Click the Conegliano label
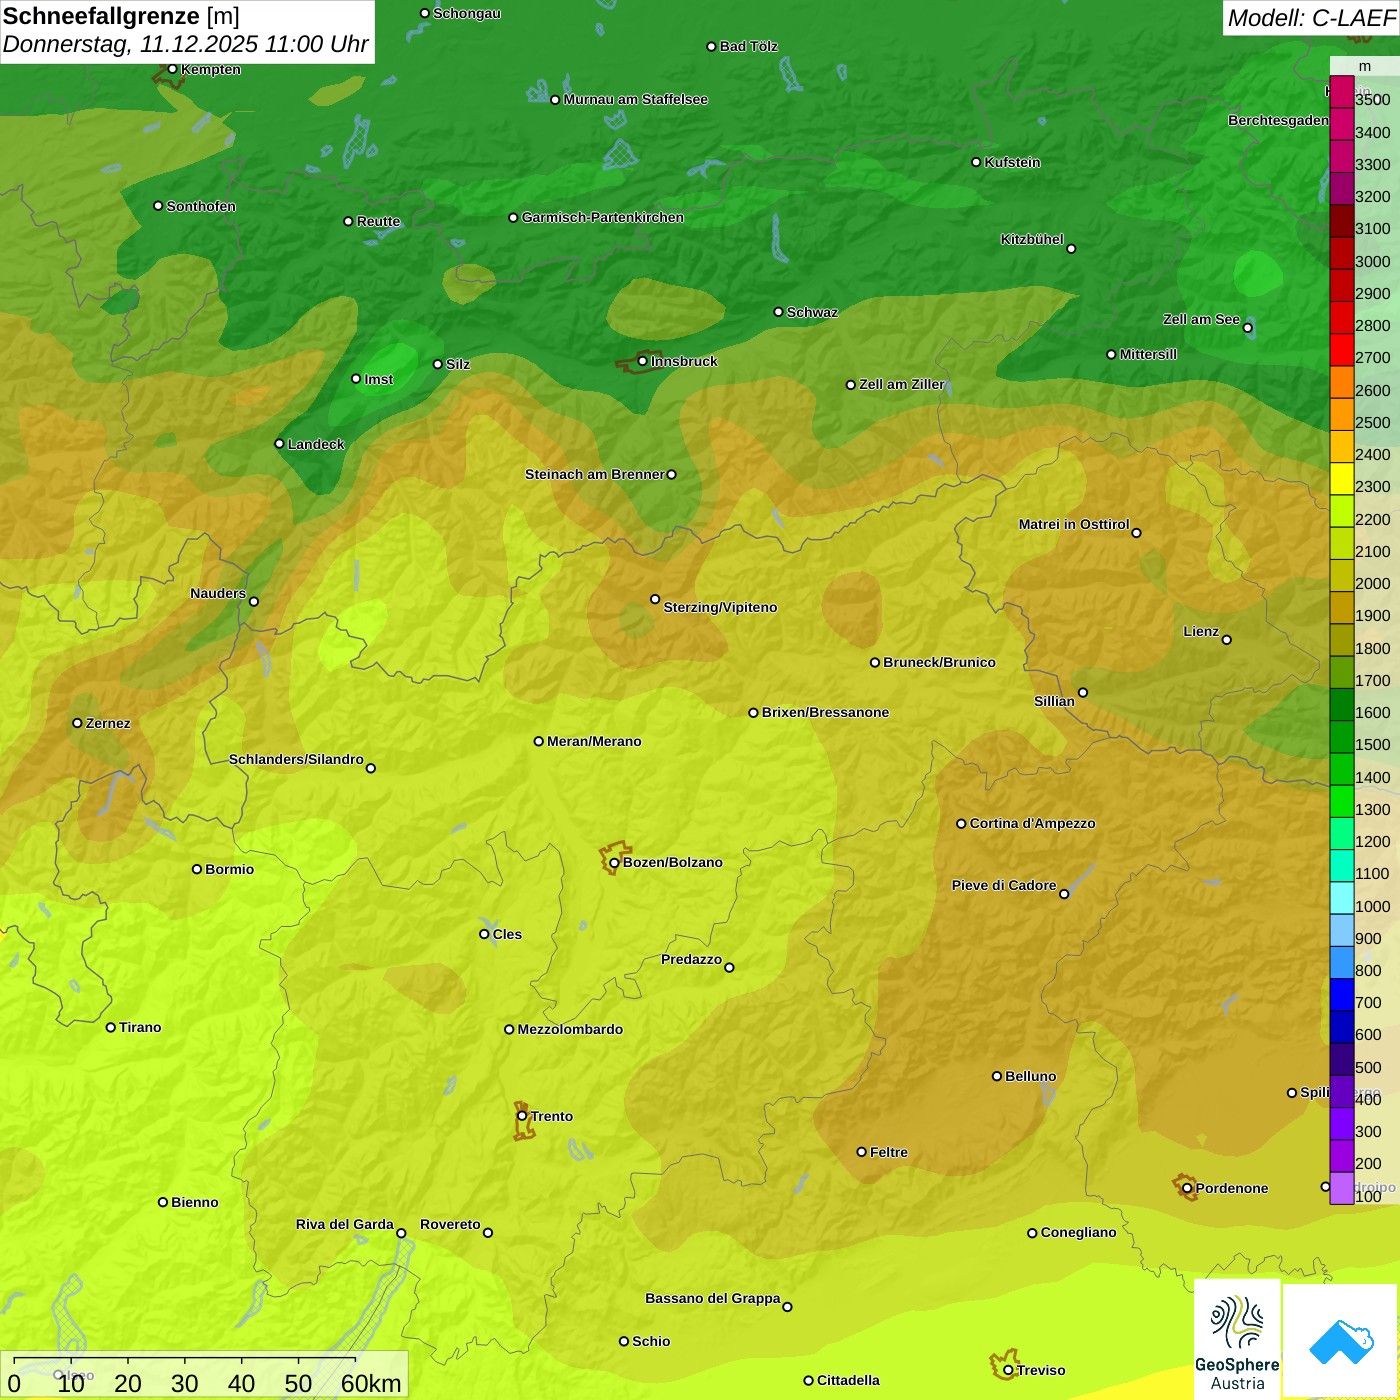The width and height of the screenshot is (1400, 1400). coord(1078,1232)
